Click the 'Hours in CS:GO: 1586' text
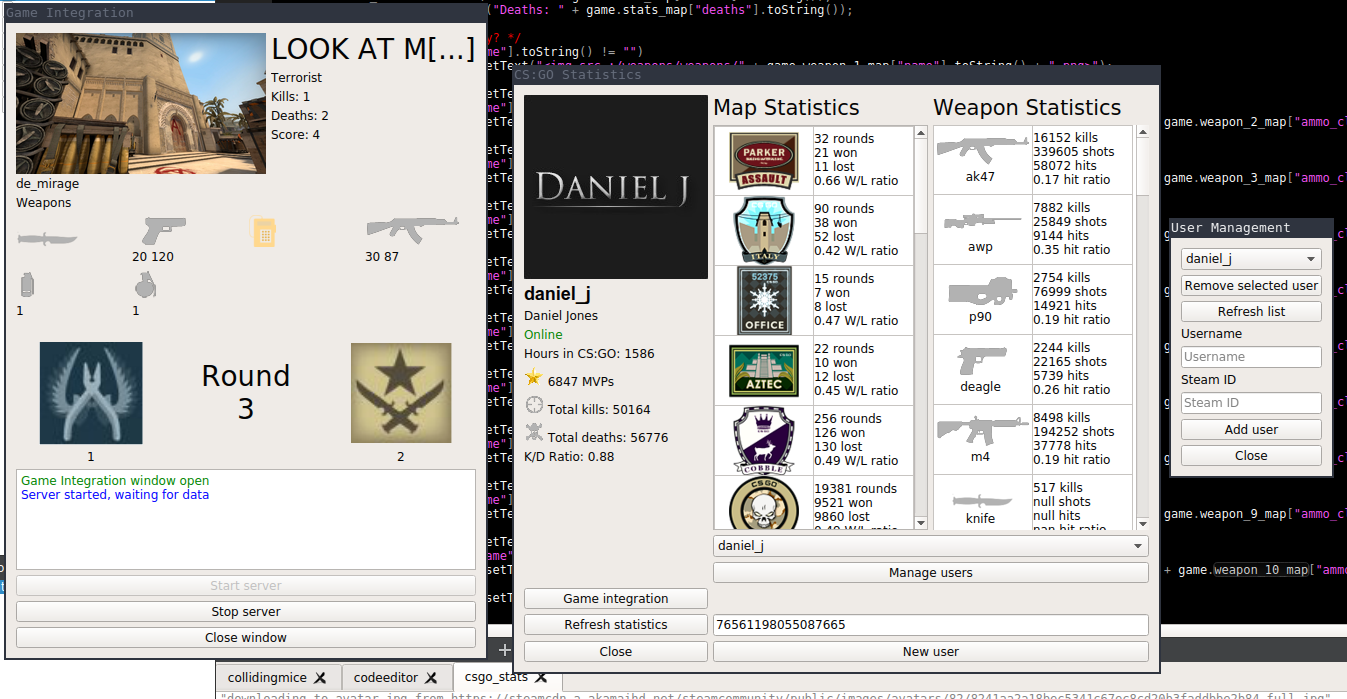 pyautogui.click(x=589, y=354)
